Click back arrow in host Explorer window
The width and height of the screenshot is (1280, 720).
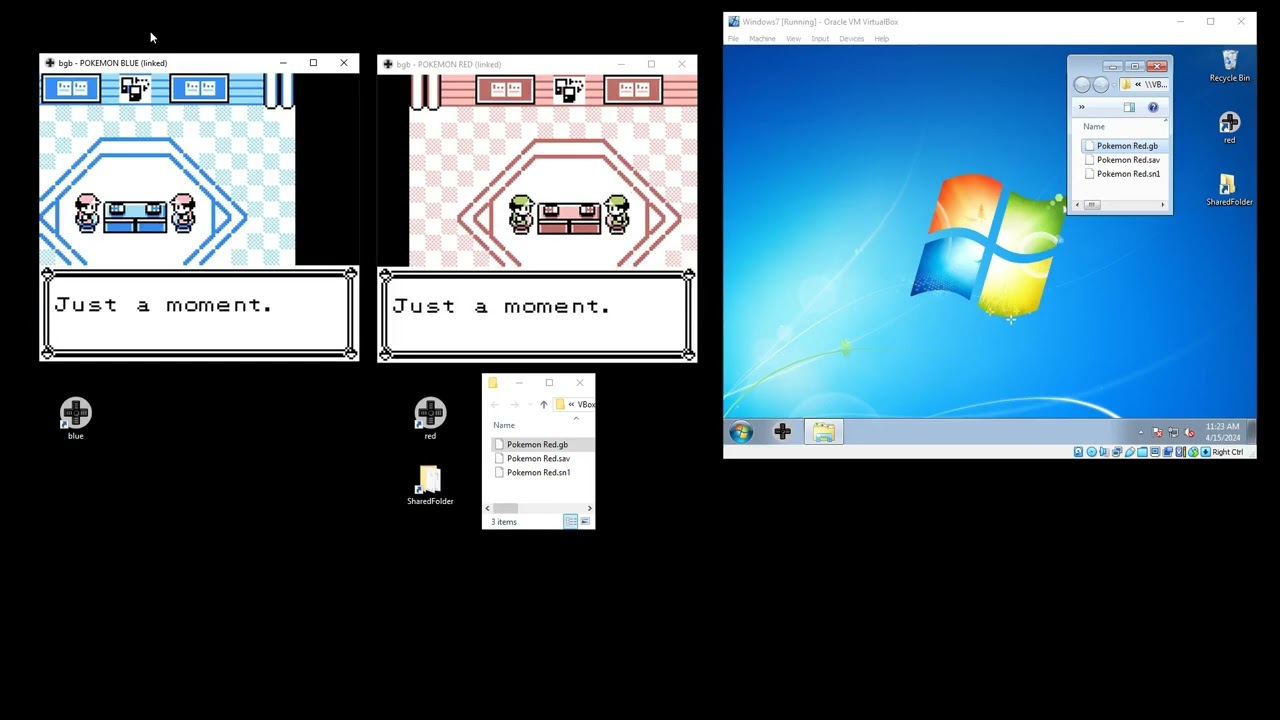pyautogui.click(x=495, y=404)
